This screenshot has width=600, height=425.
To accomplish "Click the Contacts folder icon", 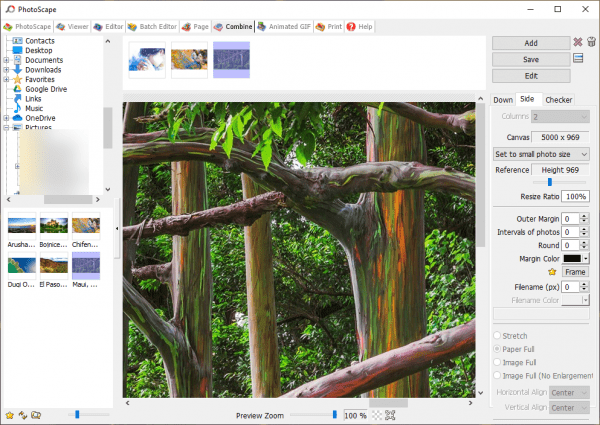I will (x=17, y=41).
